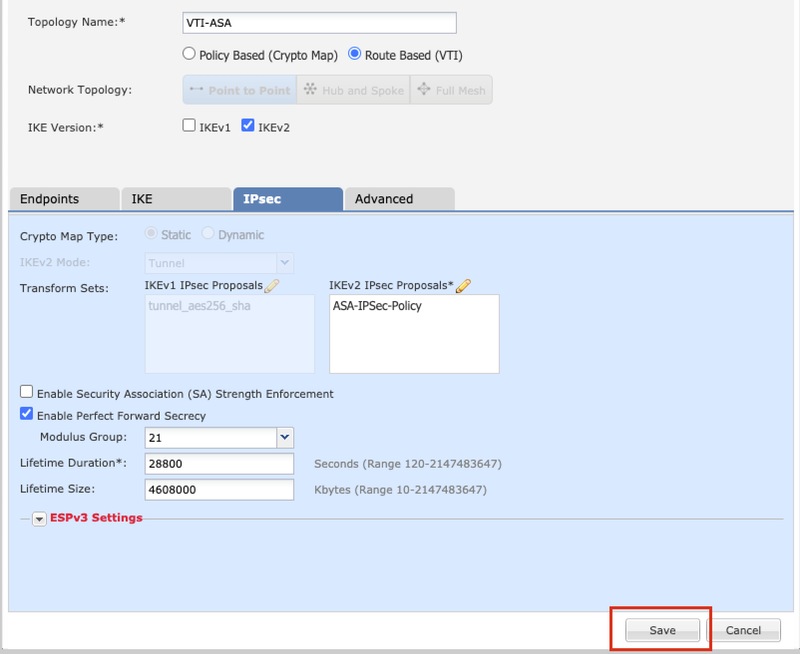The width and height of the screenshot is (800, 654).
Task: Switch to the Endpoints tab
Action: pos(64,199)
